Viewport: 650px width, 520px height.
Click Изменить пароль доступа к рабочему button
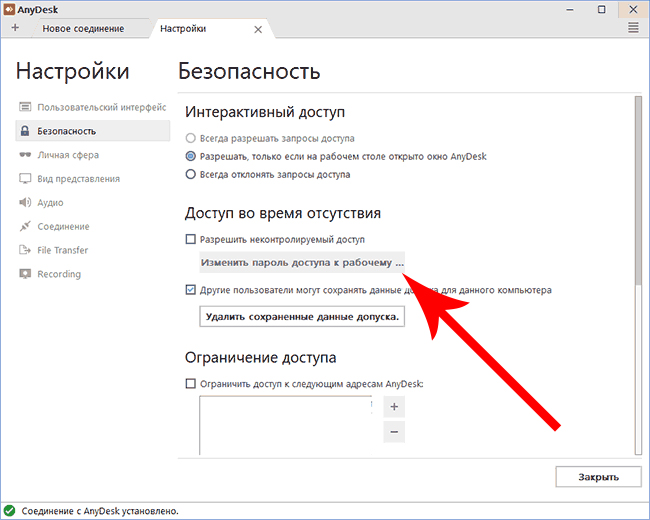click(302, 262)
